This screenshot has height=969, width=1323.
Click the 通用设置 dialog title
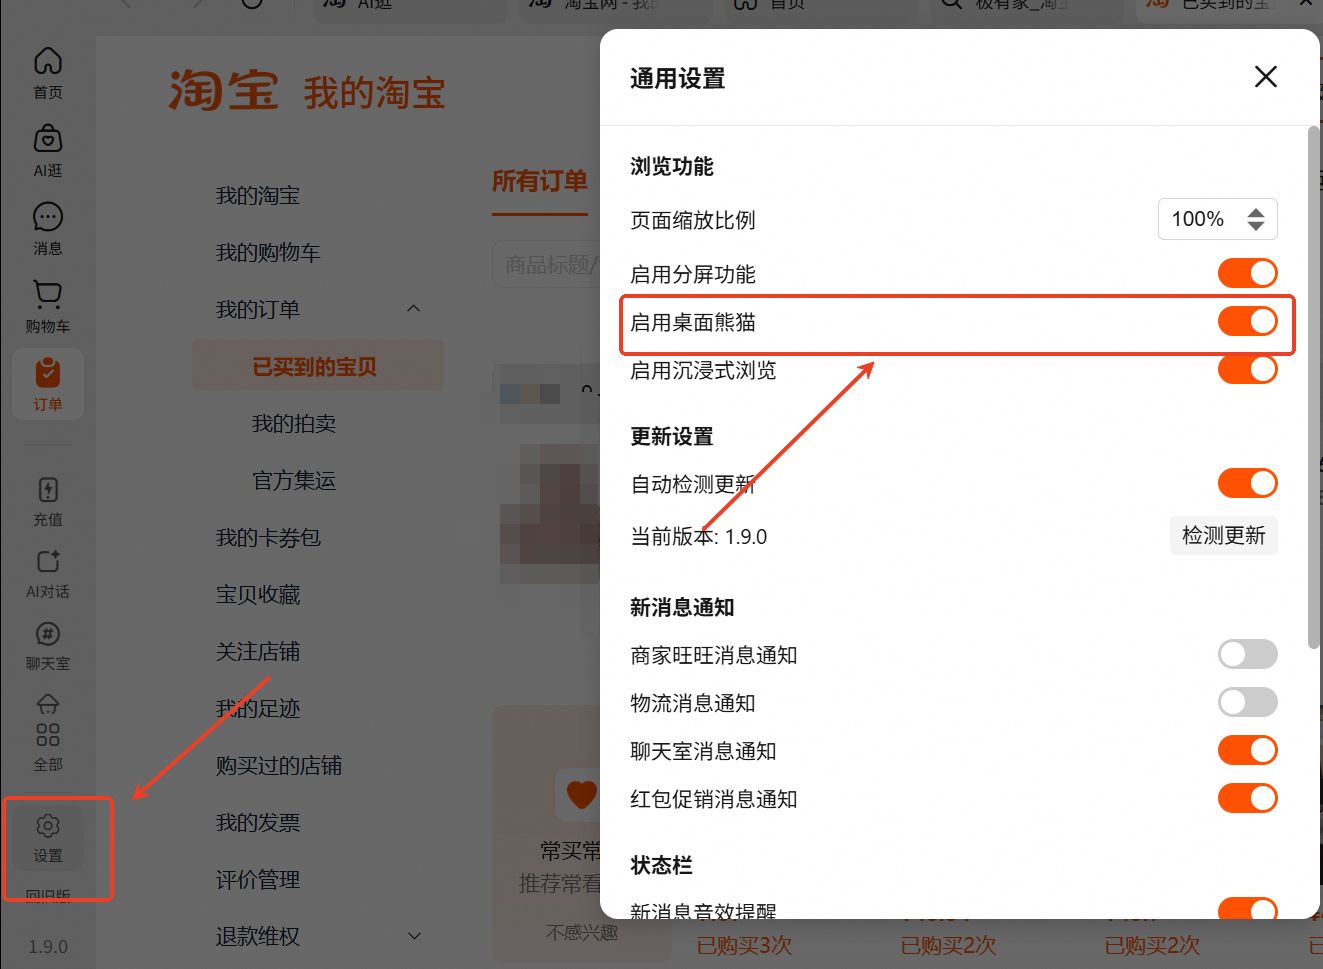coord(678,78)
